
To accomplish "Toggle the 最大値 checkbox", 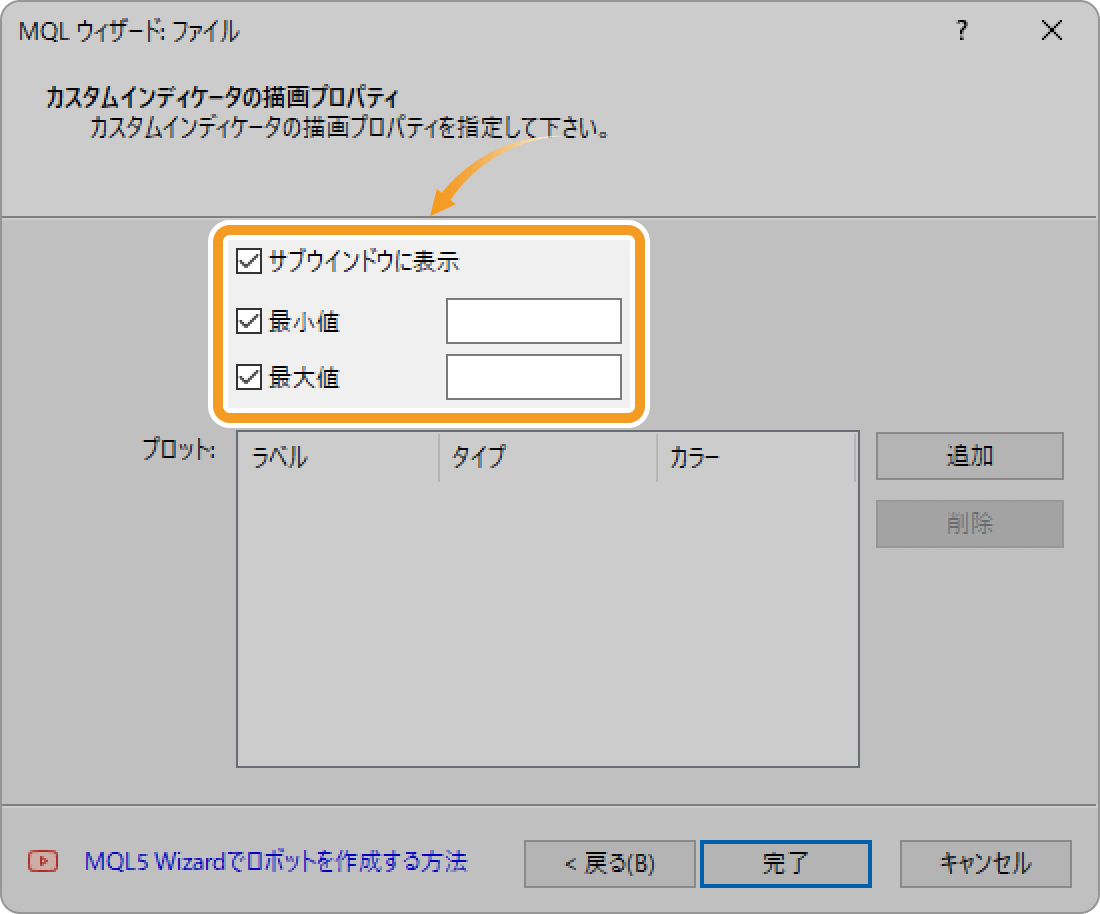I will pos(249,377).
